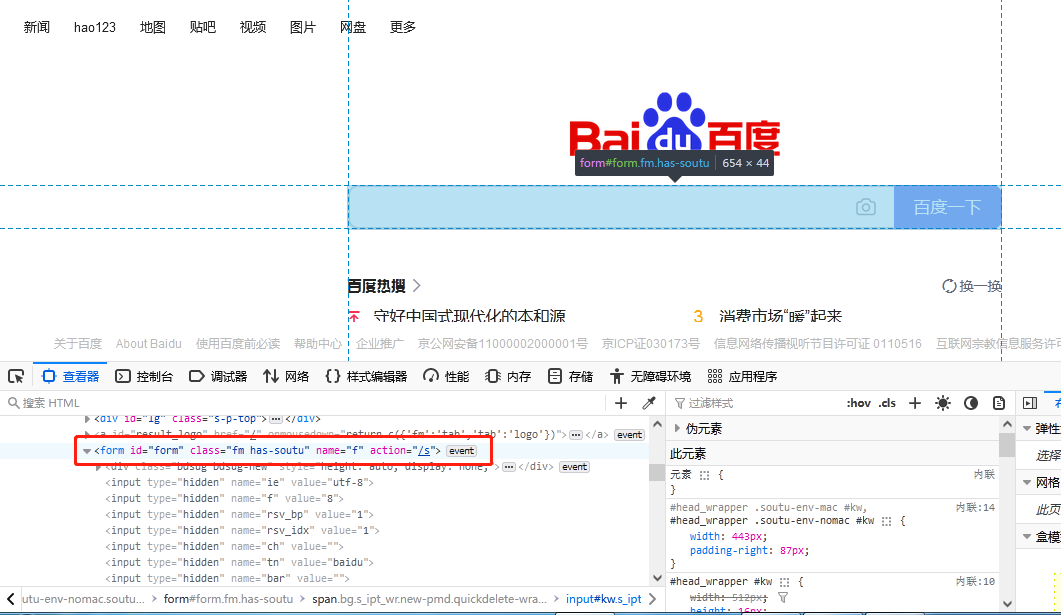Highlight elements matching 元素 selector icon
This screenshot has width=1061, height=615.
704,475
